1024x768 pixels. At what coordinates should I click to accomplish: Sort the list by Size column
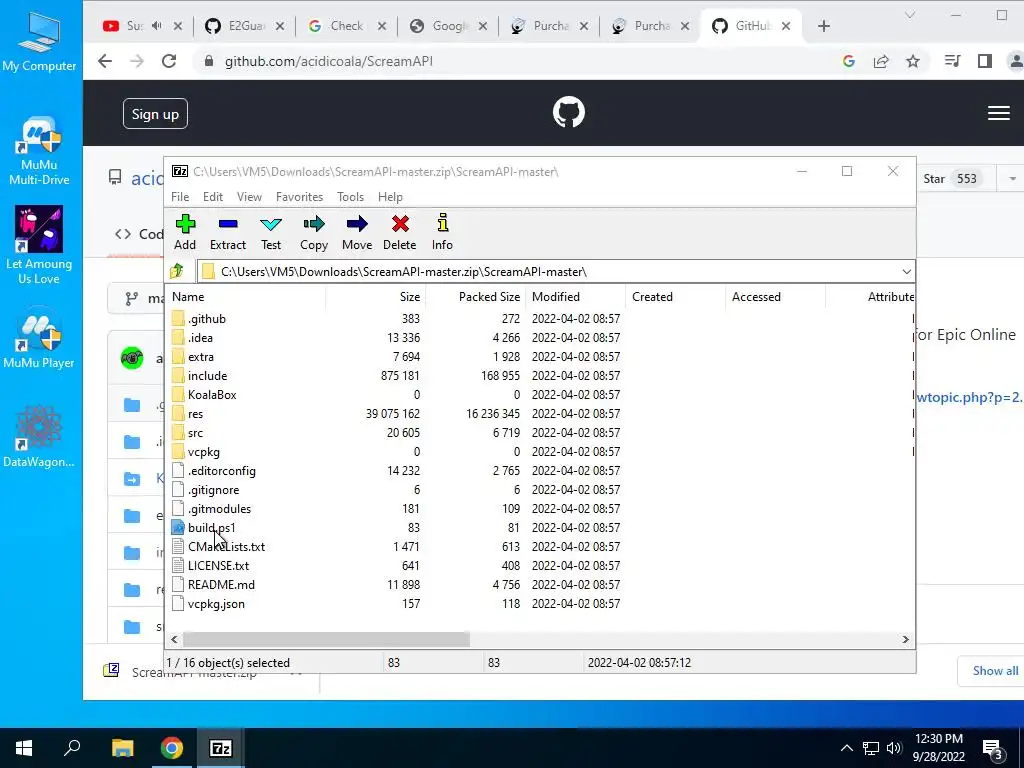[376, 296]
